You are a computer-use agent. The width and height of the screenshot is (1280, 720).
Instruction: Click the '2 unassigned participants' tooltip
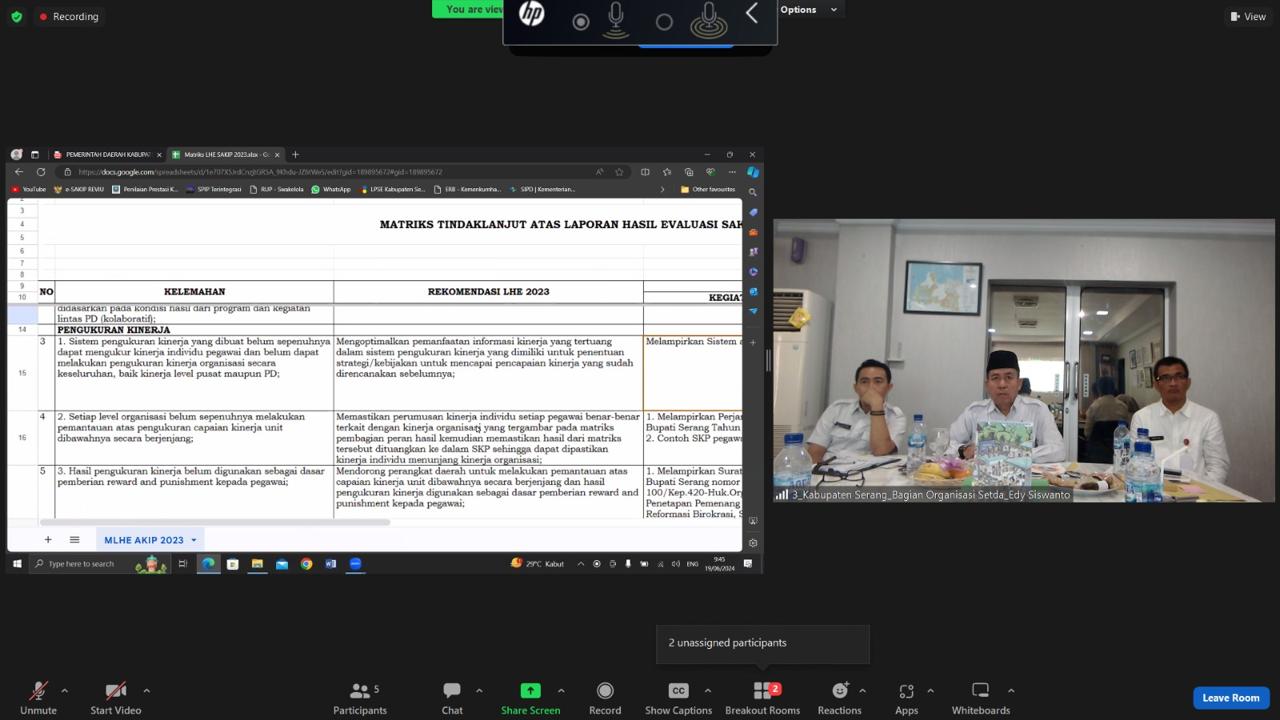[762, 643]
